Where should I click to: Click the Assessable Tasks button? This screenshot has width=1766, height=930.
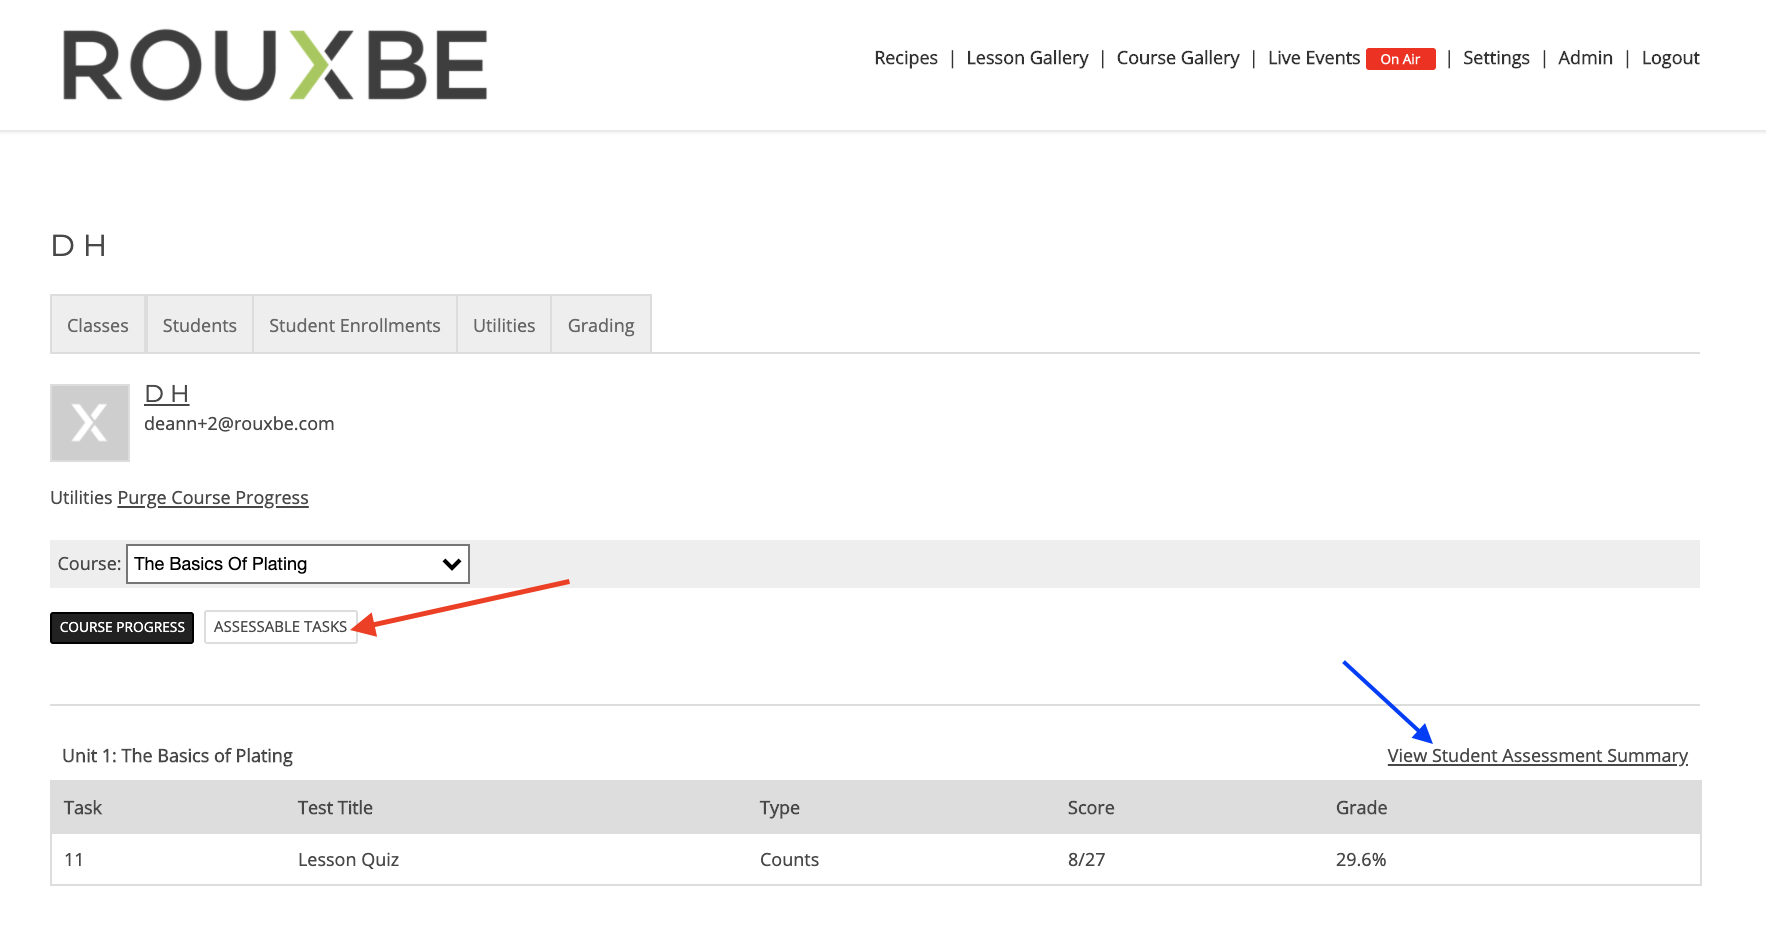coord(281,627)
